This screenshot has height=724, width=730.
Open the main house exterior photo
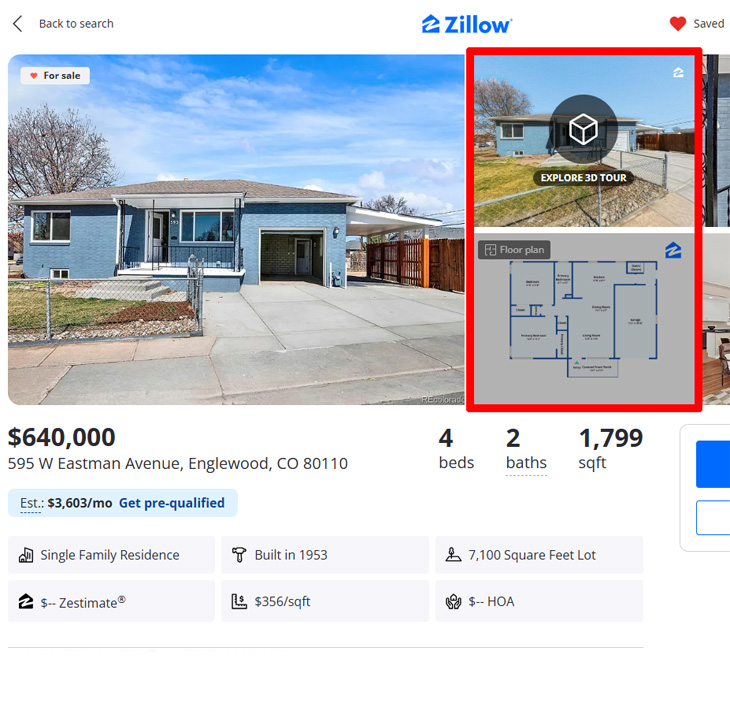pyautogui.click(x=236, y=230)
